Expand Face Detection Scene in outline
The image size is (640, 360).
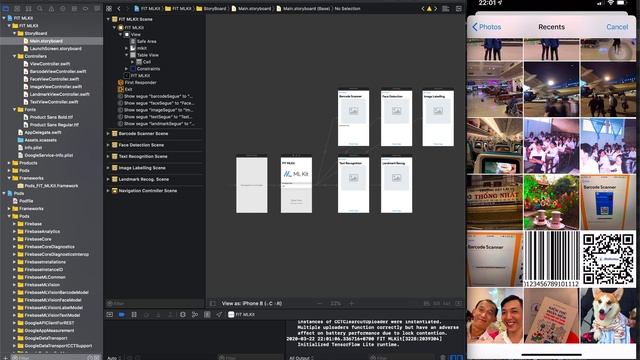[108, 145]
